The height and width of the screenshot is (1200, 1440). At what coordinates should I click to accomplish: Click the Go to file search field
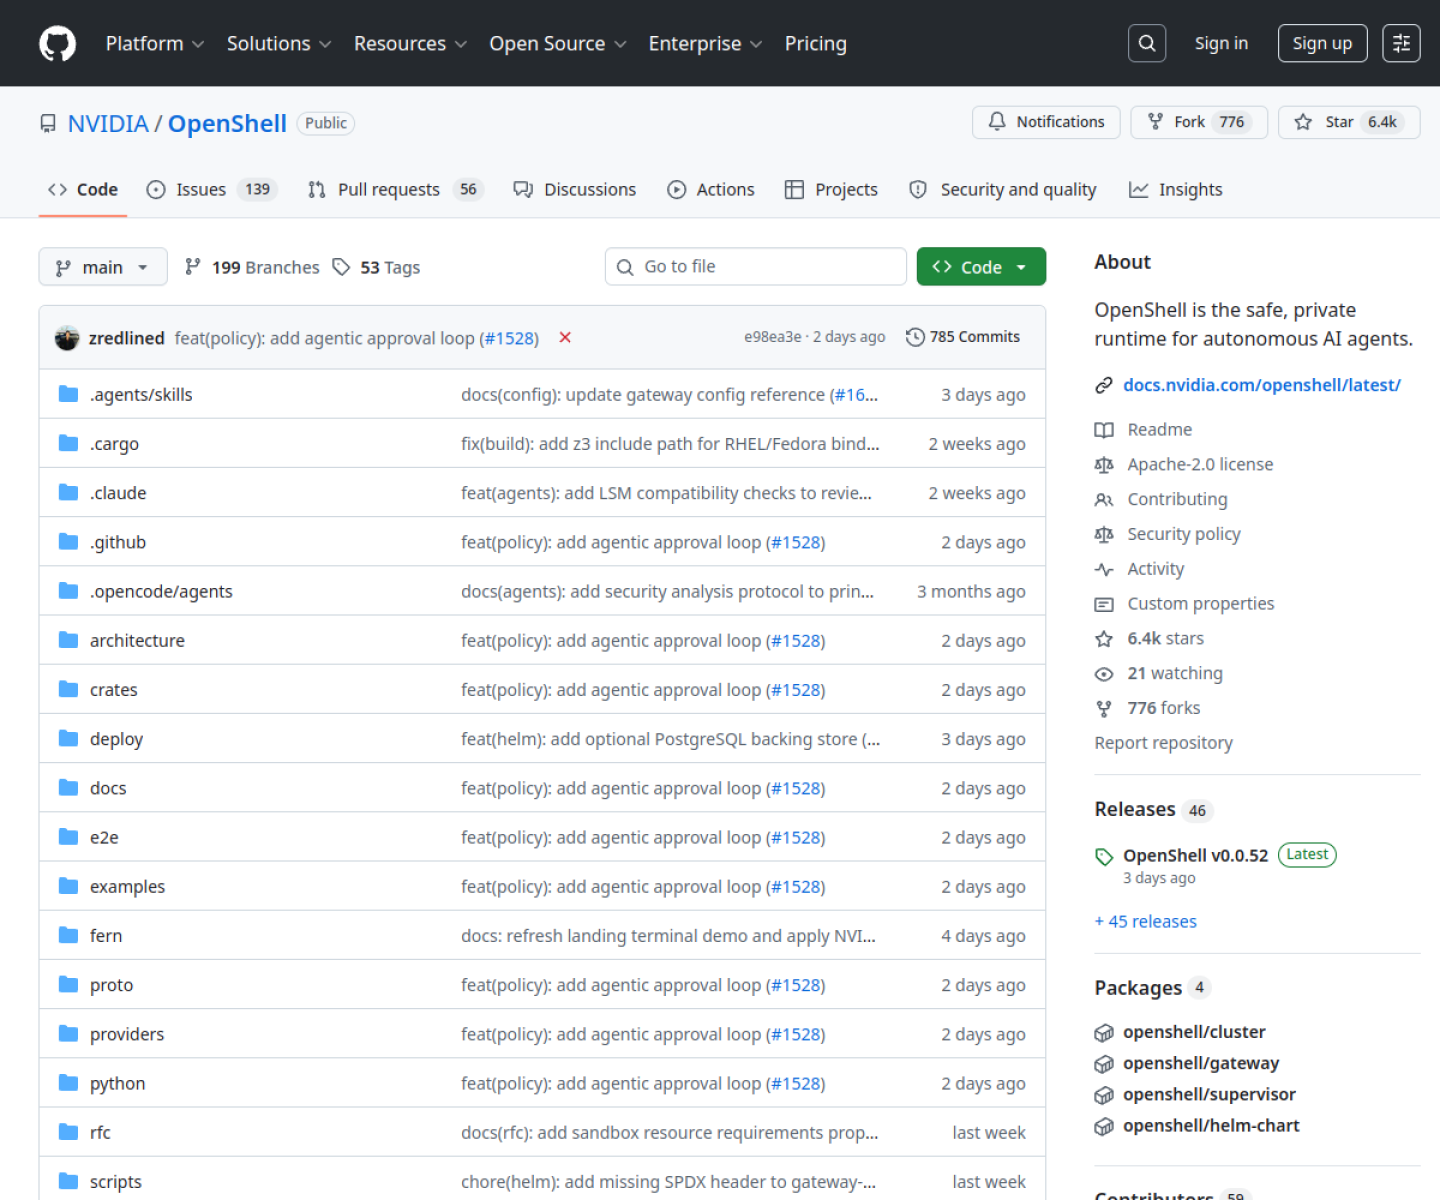[755, 267]
